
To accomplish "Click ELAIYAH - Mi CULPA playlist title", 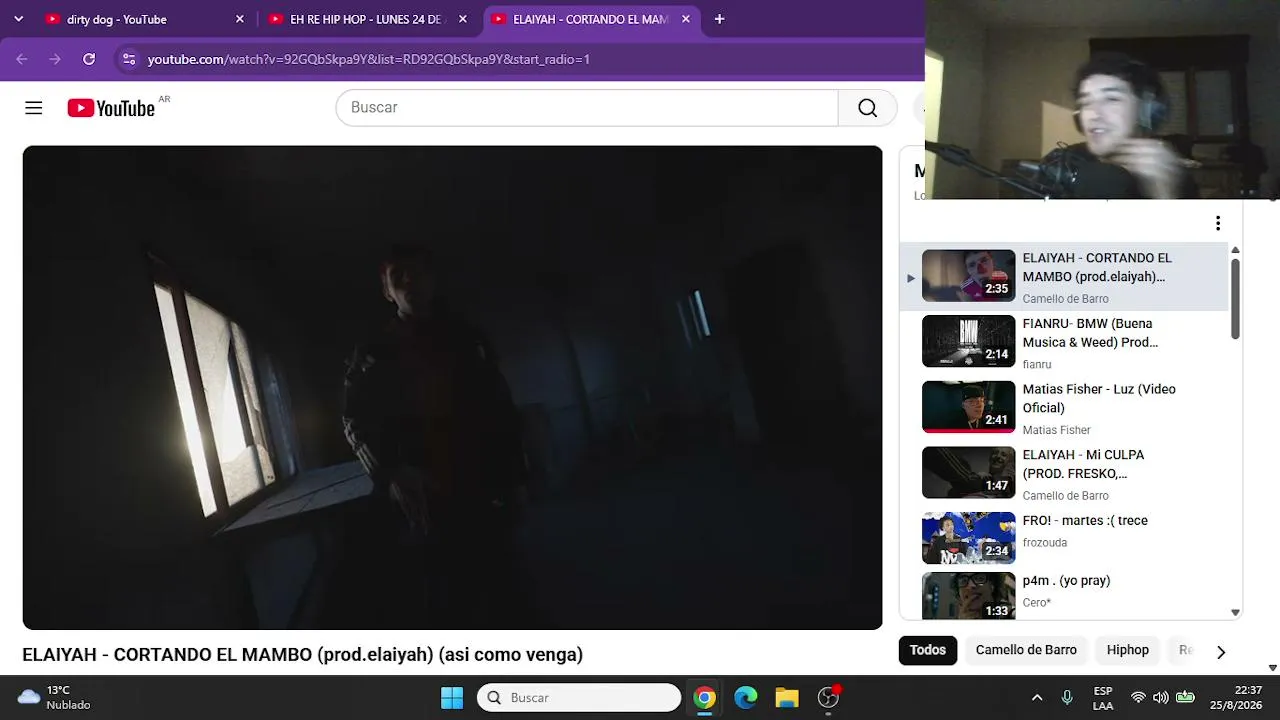I will point(1083,464).
